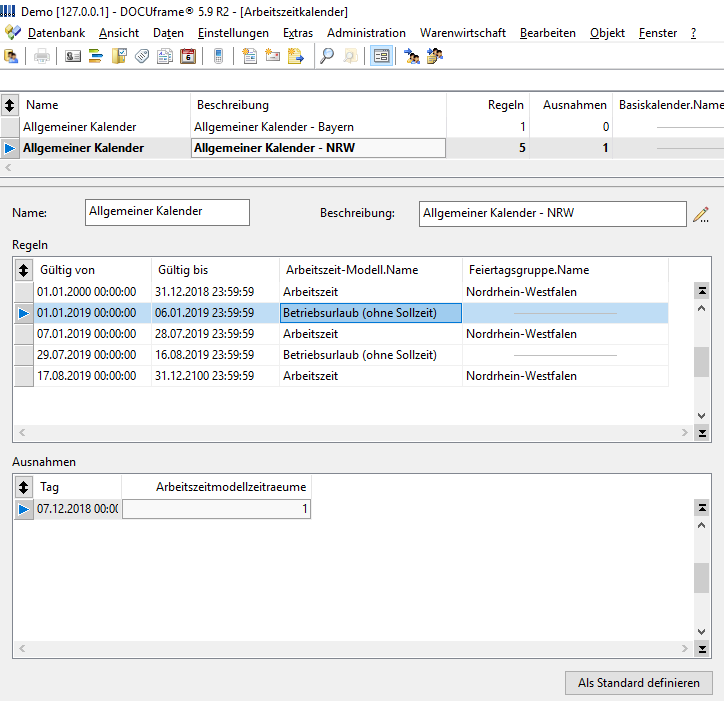Open the Datenbank menu
The height and width of the screenshot is (701, 724).
56,33
